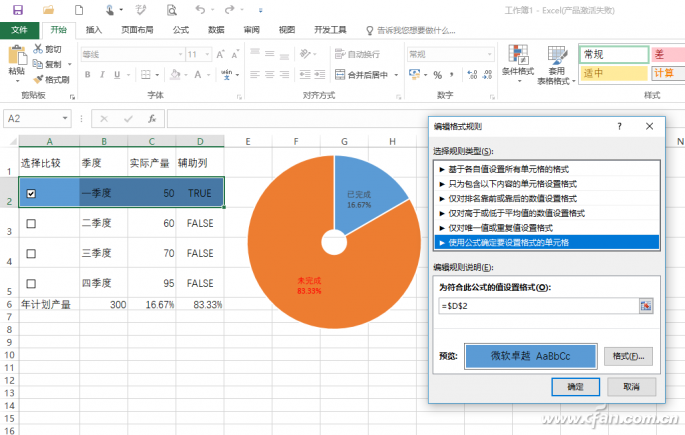The height and width of the screenshot is (435, 685).
Task: Click the Open folder icon in quick access toolbar
Action: 48,10
